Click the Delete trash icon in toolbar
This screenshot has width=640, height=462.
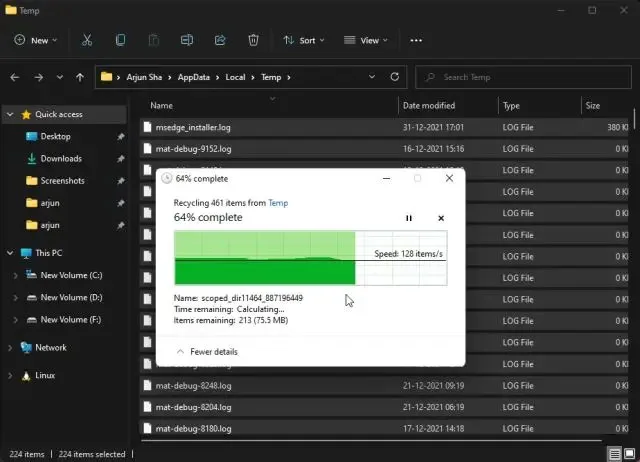[x=253, y=40]
